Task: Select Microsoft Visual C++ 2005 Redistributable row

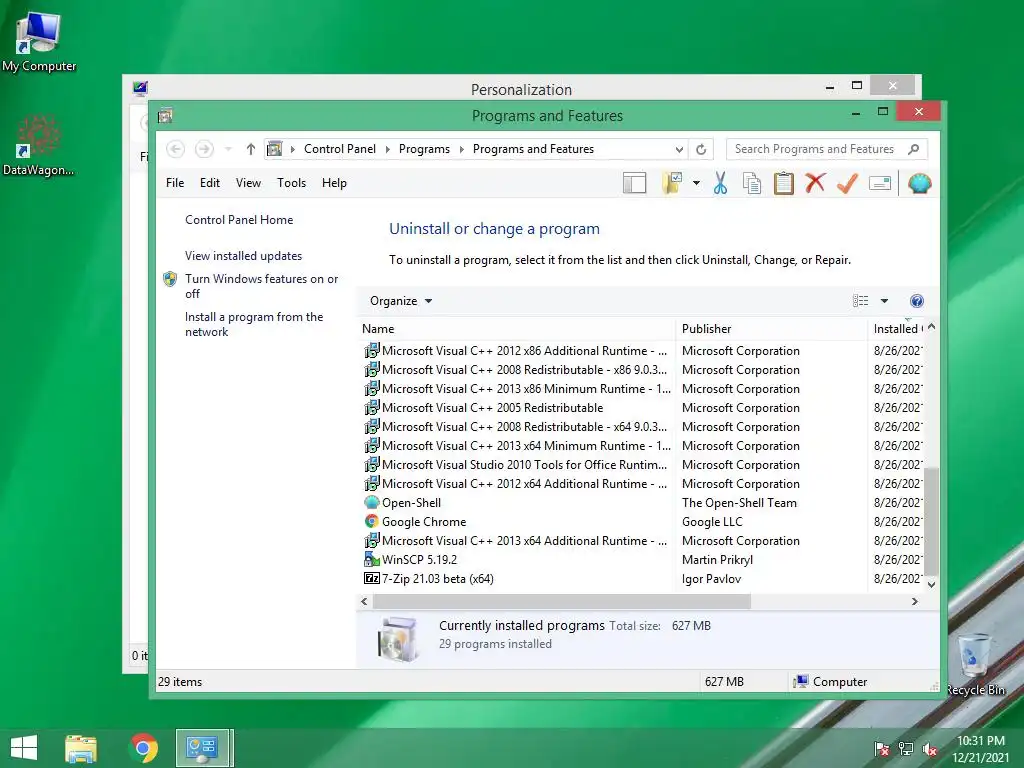Action: coord(643,408)
